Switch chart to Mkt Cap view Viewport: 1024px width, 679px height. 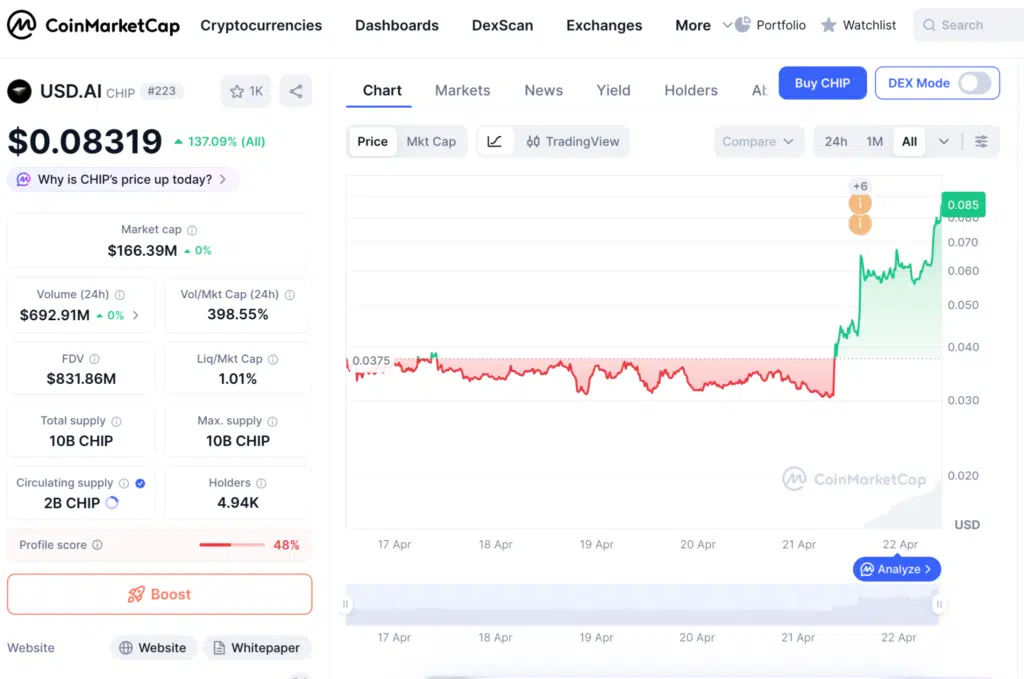pyautogui.click(x=431, y=141)
